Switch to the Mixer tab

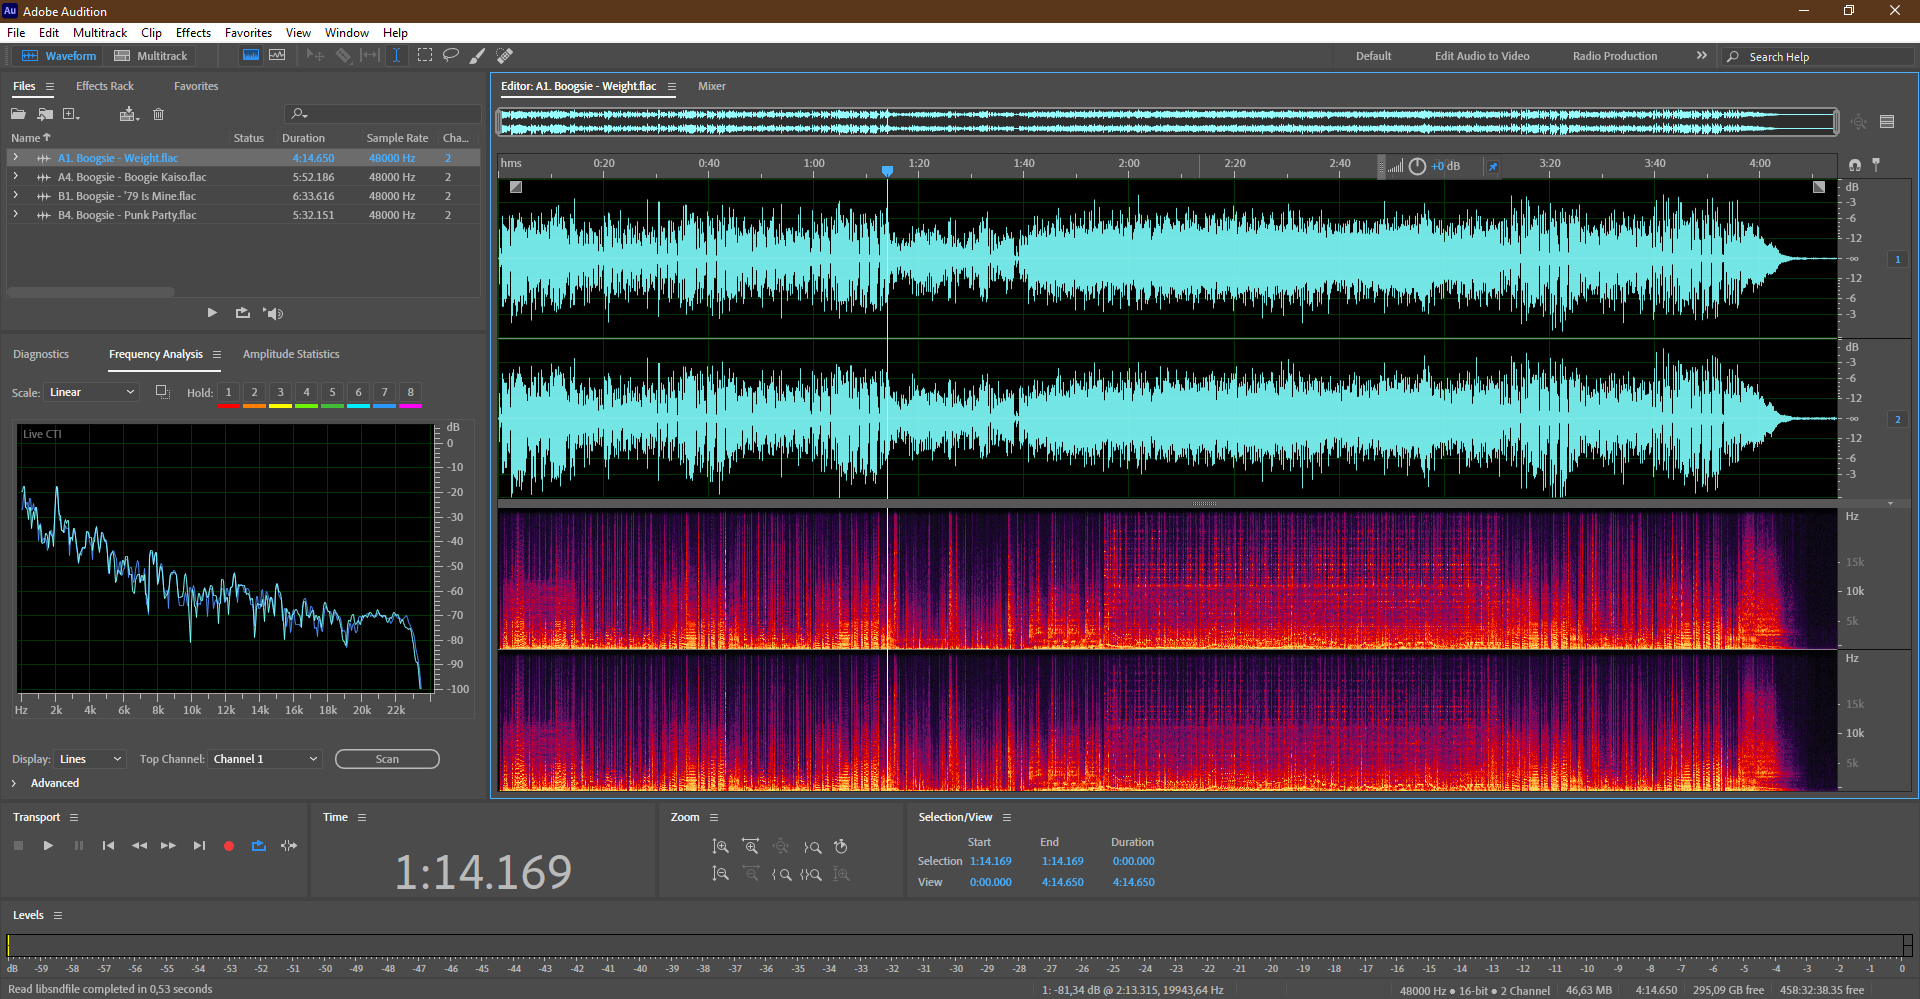(x=712, y=86)
